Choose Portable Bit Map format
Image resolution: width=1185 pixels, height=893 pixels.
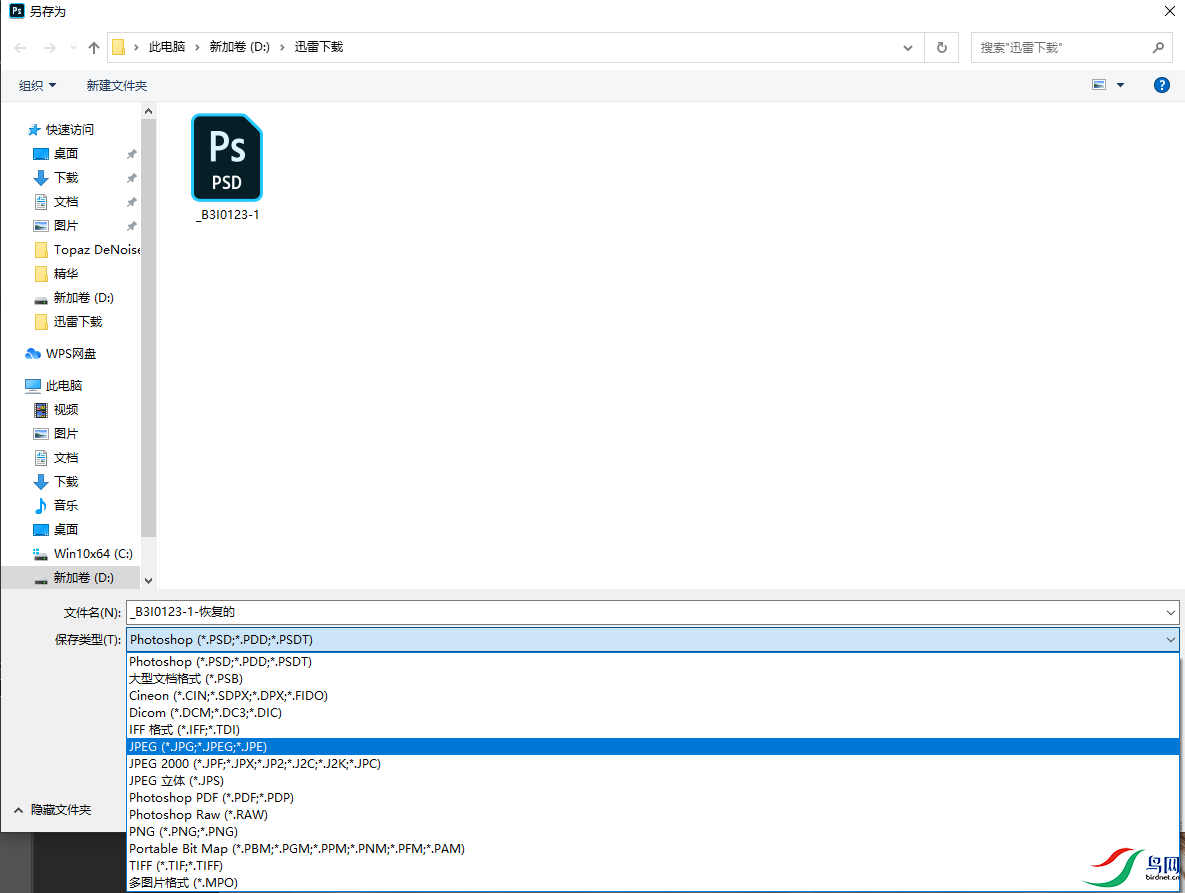tap(653, 848)
